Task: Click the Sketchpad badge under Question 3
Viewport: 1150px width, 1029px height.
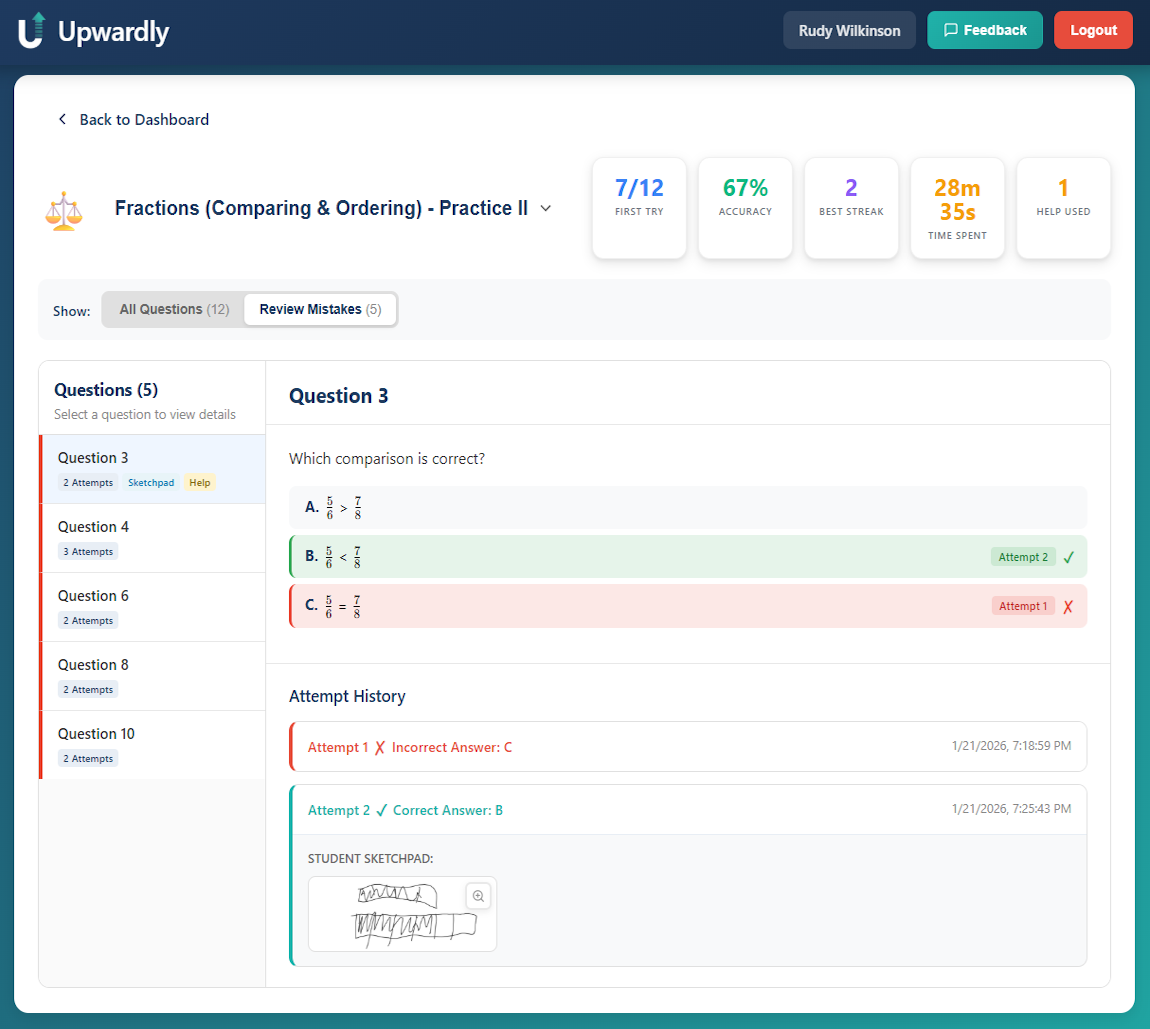Action: (x=151, y=483)
